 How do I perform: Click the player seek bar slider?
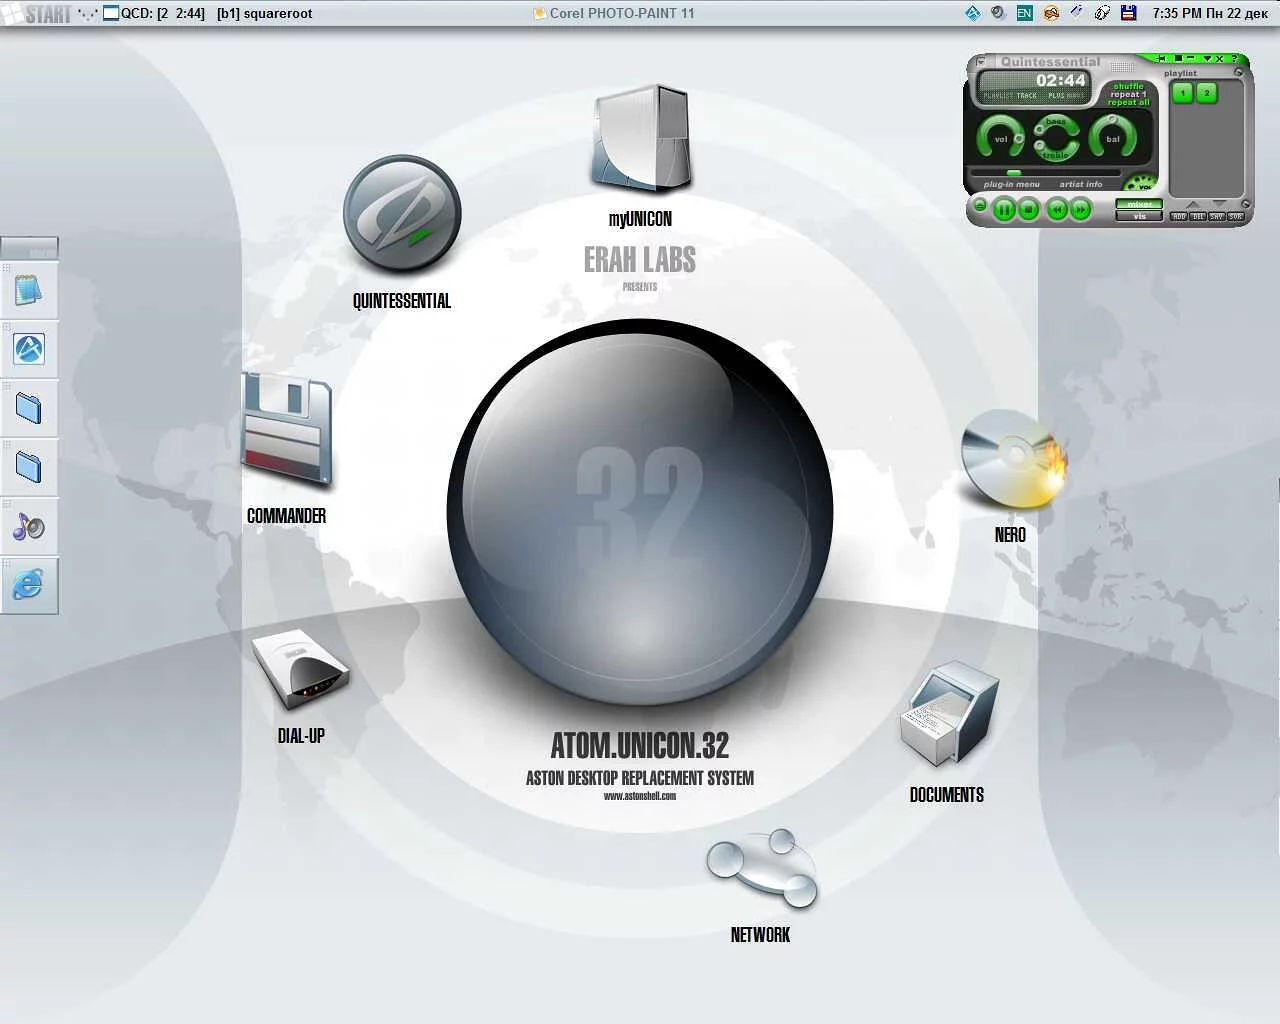pos(1014,173)
